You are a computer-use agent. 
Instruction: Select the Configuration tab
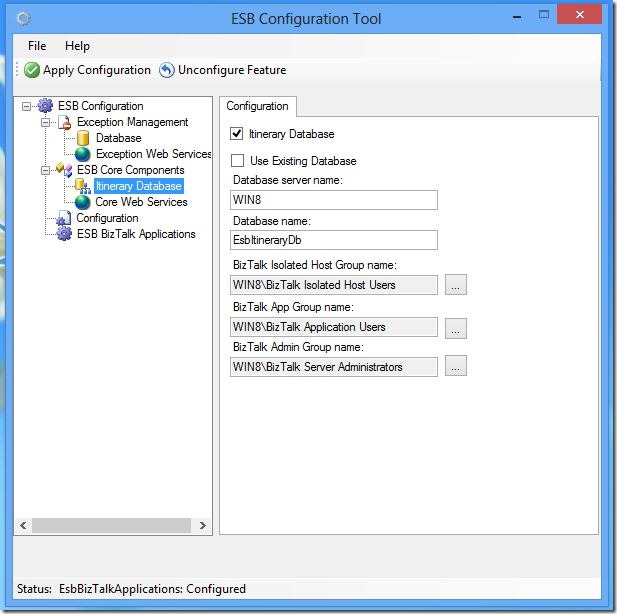[x=257, y=106]
